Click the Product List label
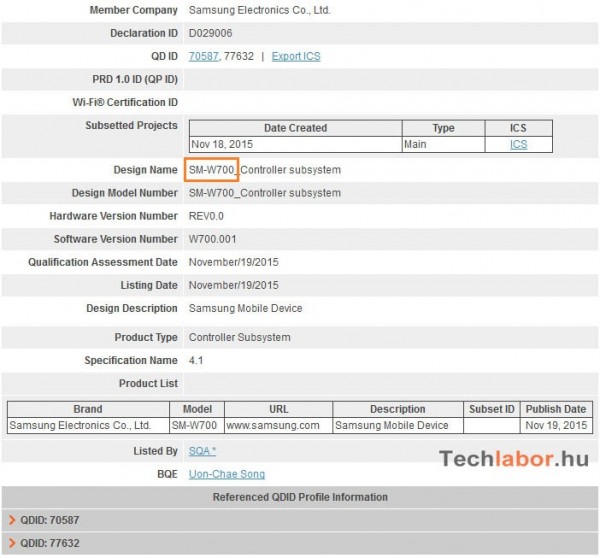 pyautogui.click(x=148, y=383)
